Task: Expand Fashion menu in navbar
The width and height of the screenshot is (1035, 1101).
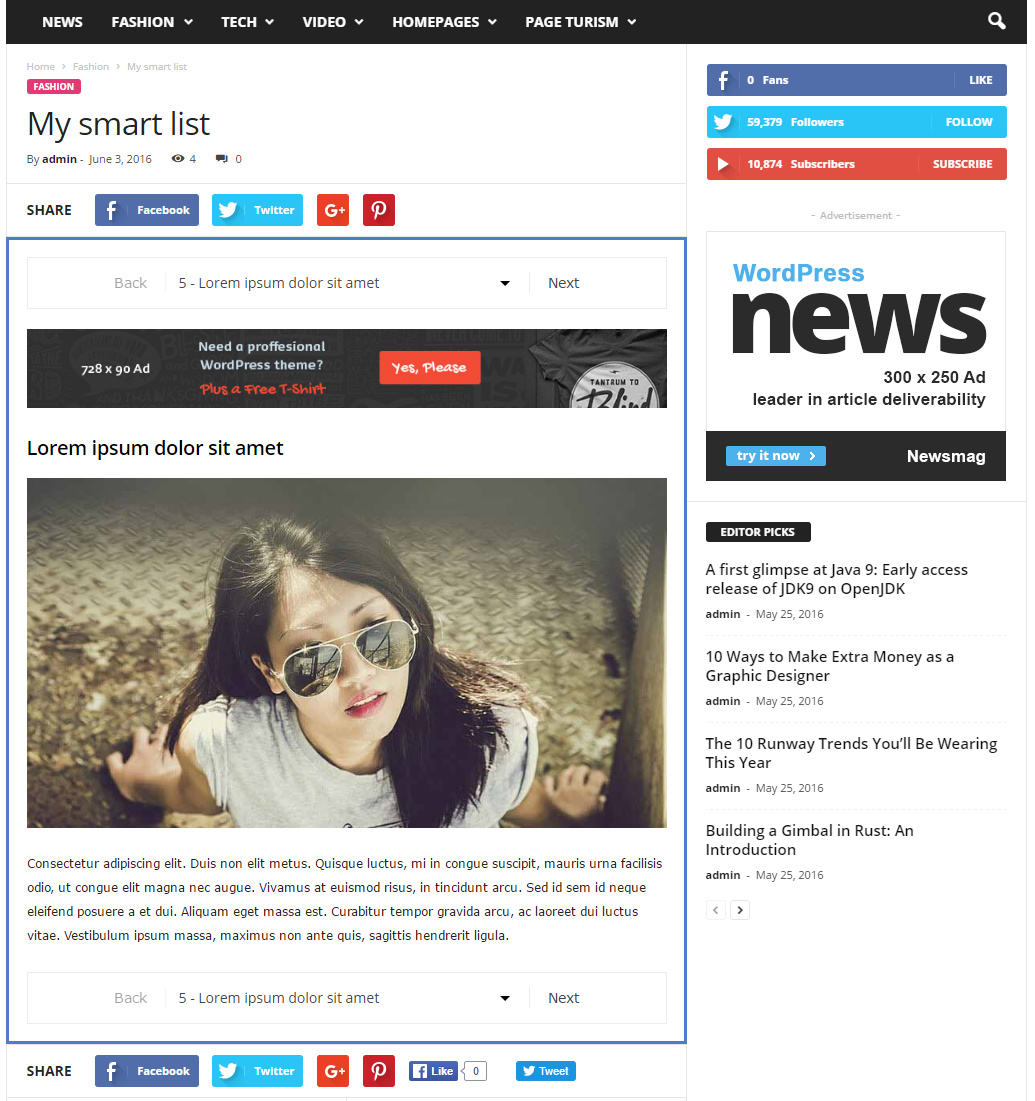Action: 152,22
